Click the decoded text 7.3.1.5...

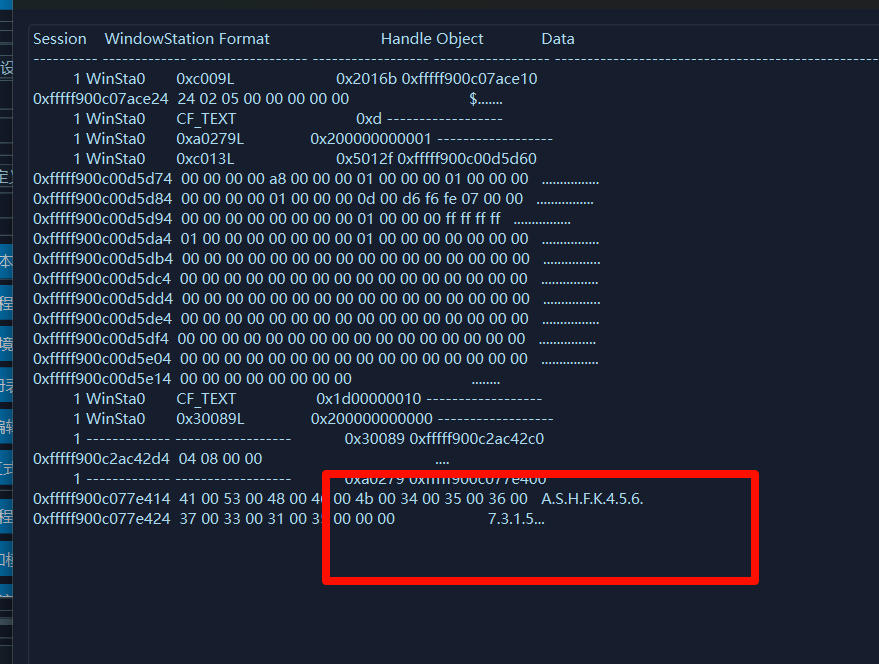point(516,519)
